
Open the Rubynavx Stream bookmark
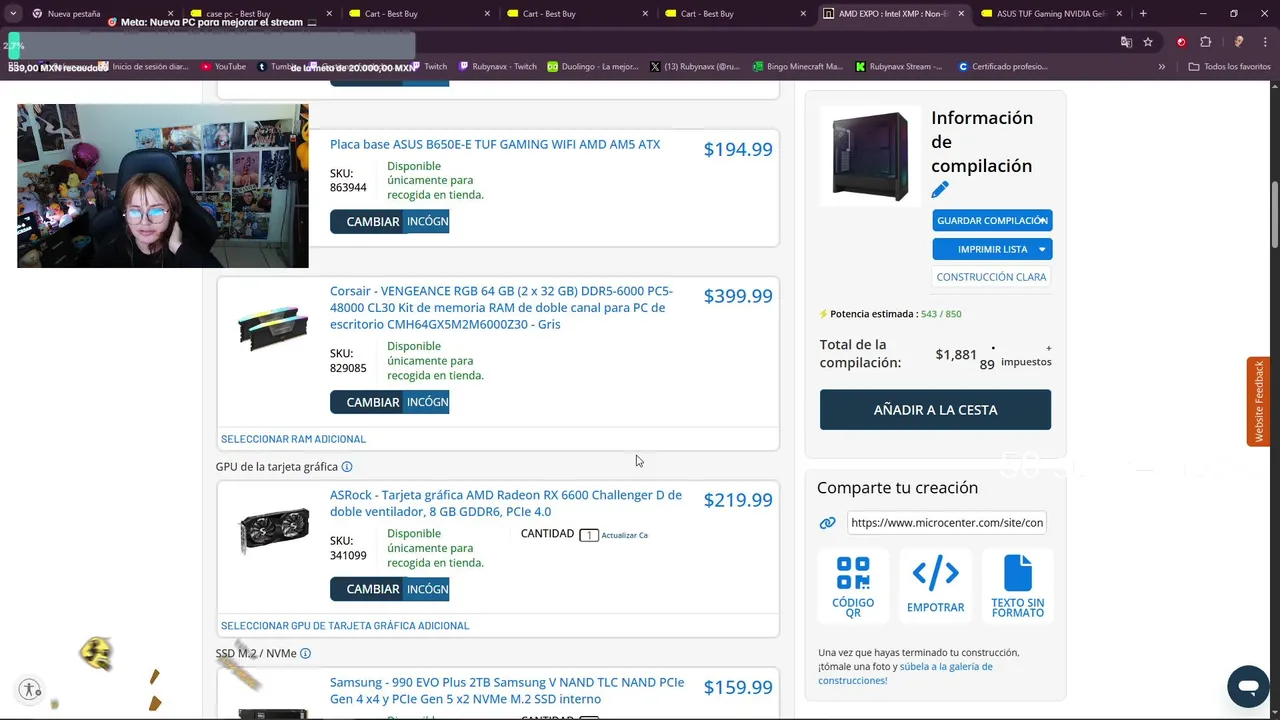[x=899, y=67]
